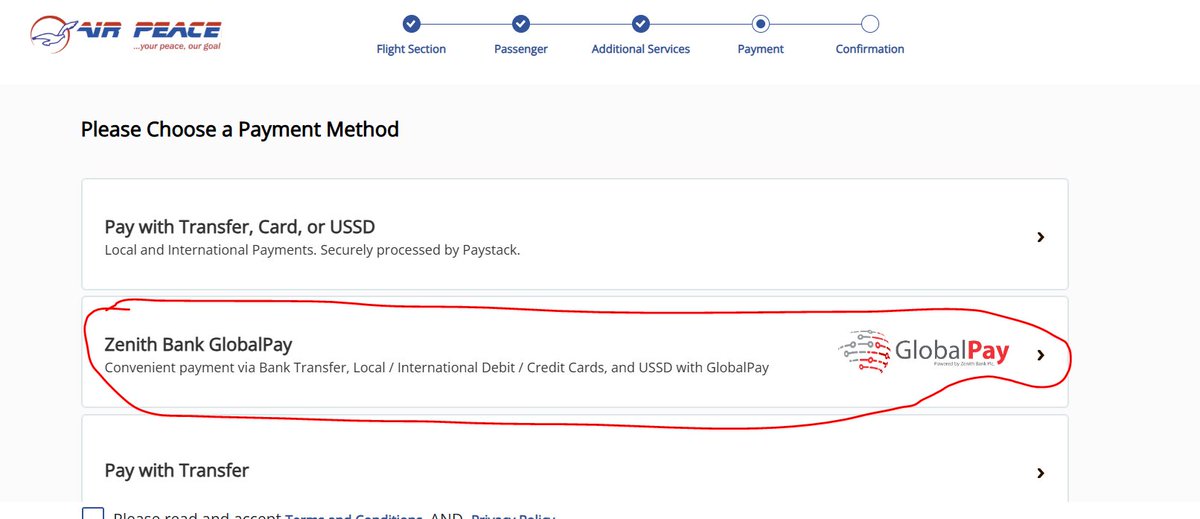
Task: Click the GlobalPay logo image
Action: [923, 351]
